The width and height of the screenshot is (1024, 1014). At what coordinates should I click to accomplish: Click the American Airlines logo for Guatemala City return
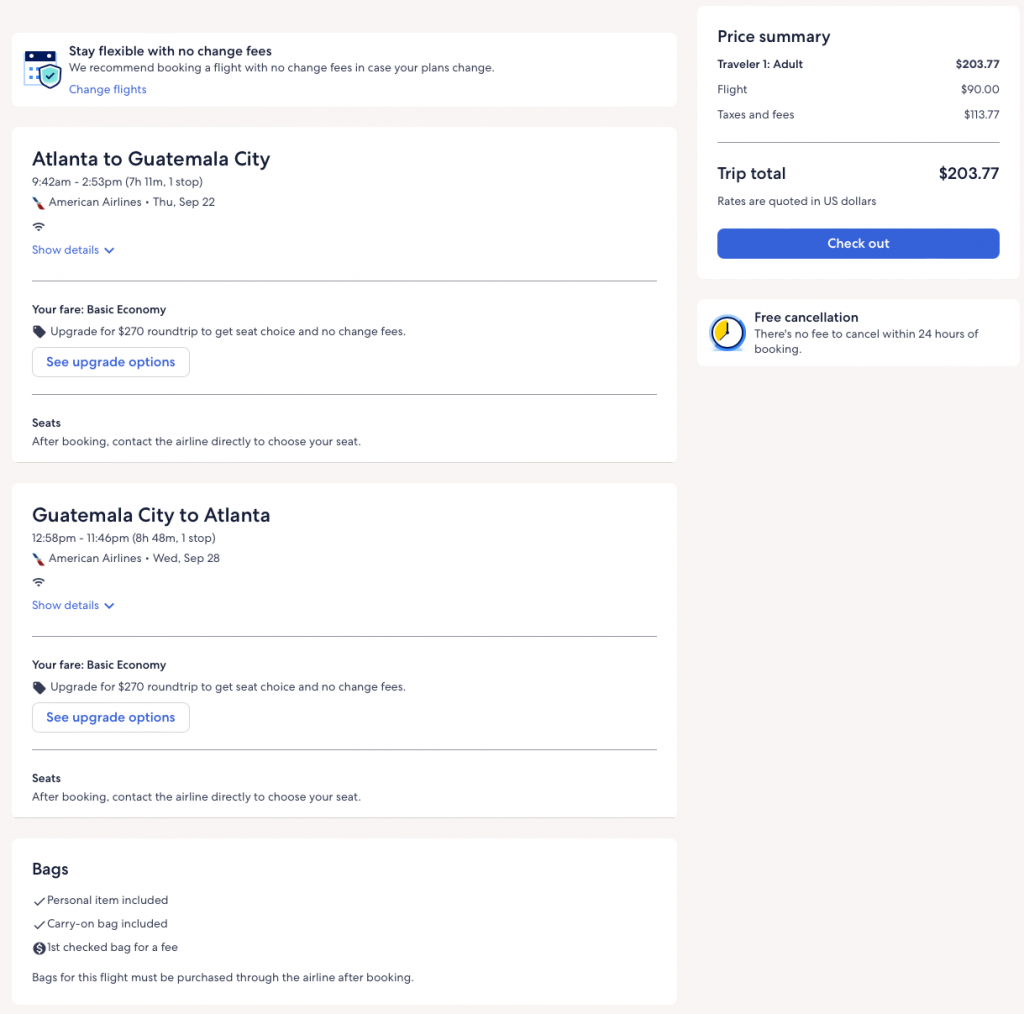click(39, 559)
